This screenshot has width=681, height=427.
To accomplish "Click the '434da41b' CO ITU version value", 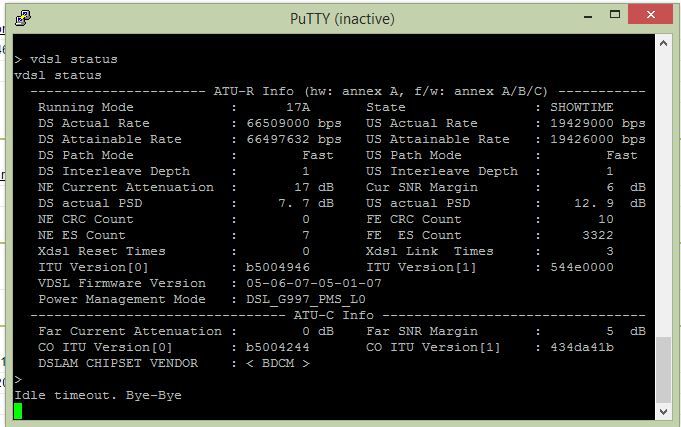I will pos(582,348).
